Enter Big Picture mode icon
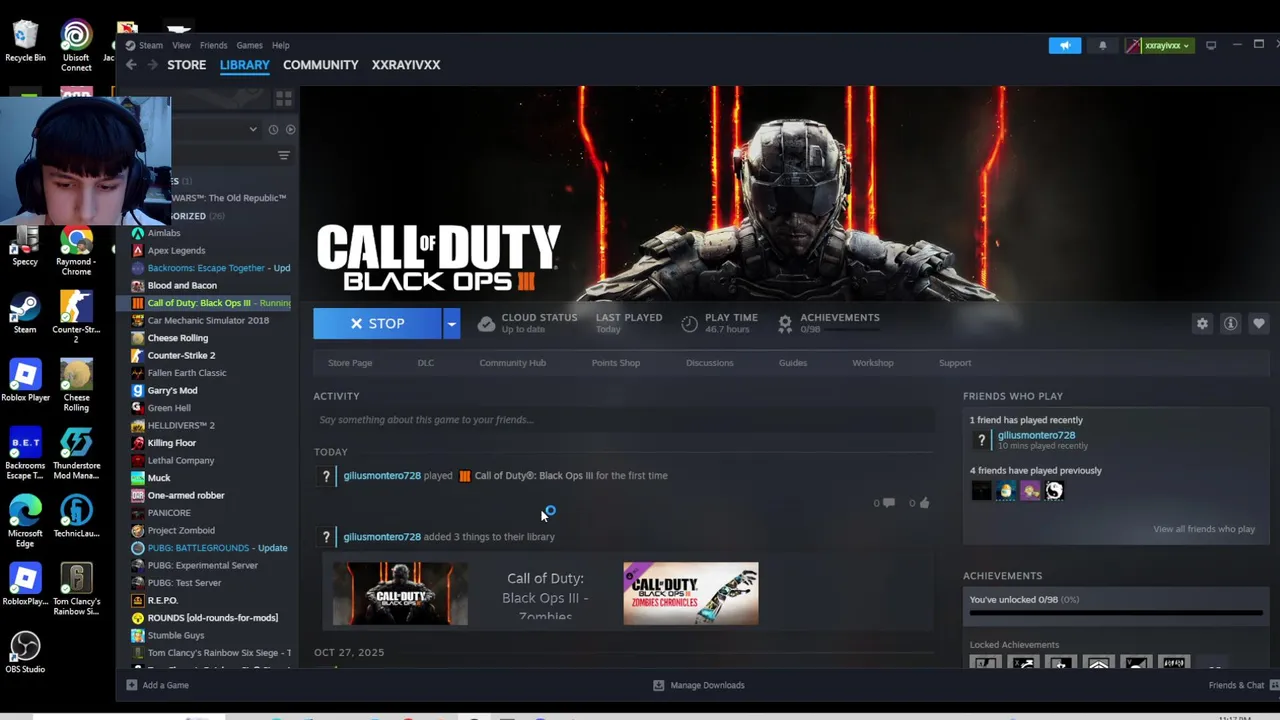1280x720 pixels. [x=1211, y=45]
